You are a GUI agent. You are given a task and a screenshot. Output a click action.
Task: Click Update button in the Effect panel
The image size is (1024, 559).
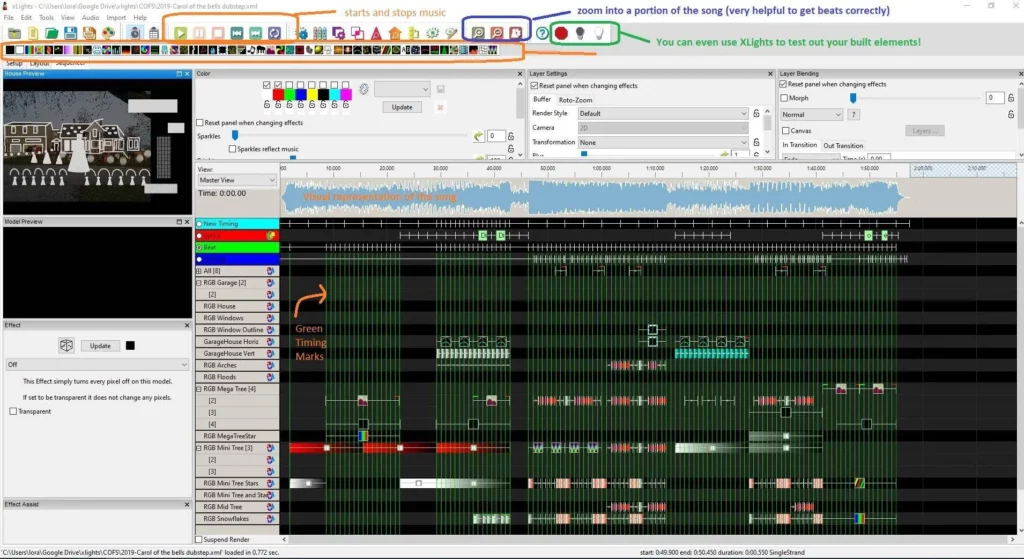100,346
